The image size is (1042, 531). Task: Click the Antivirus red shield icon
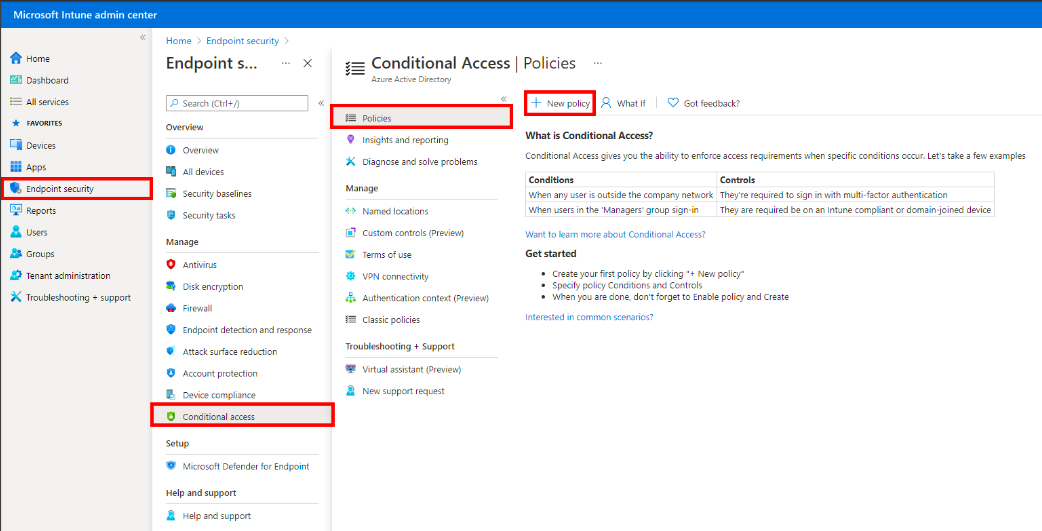(x=171, y=265)
